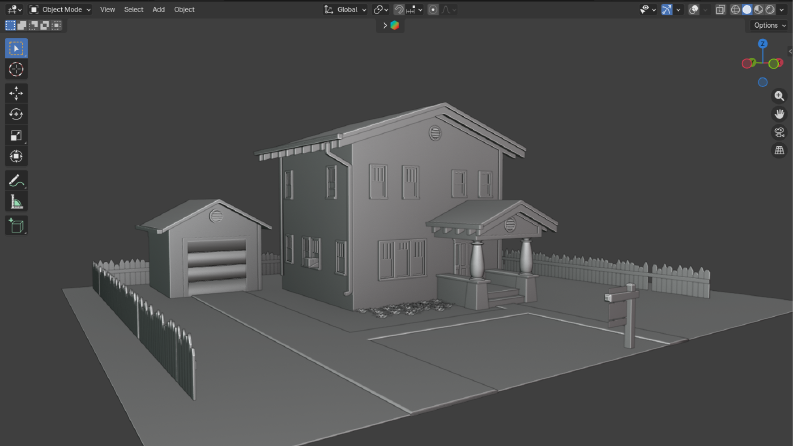Select the Annotate tool
This screenshot has height=446, width=793.
16,181
